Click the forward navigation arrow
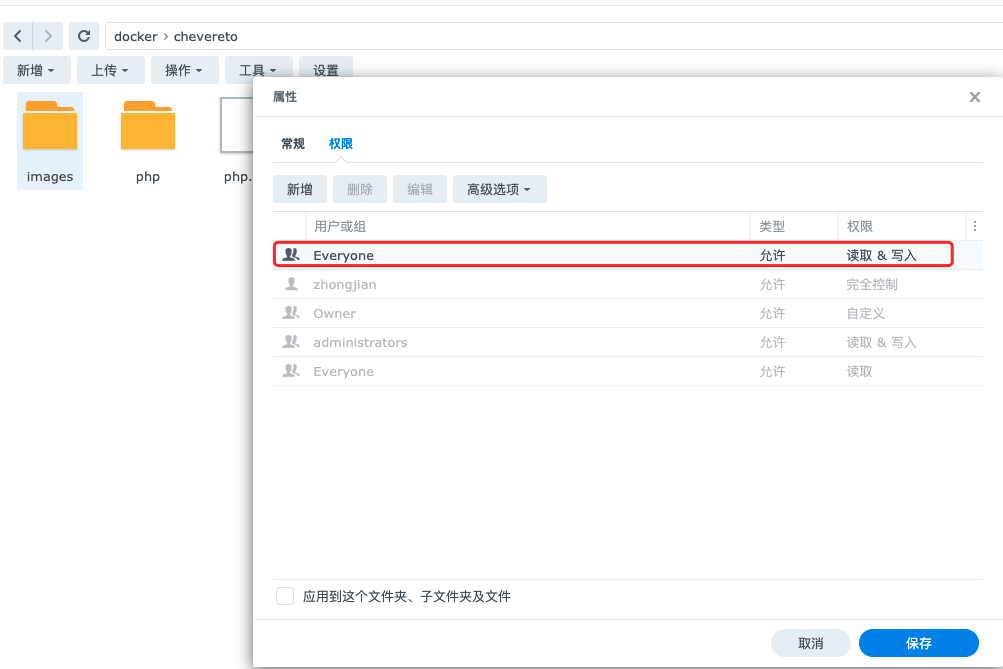The image size is (1003, 669). click(x=47, y=37)
